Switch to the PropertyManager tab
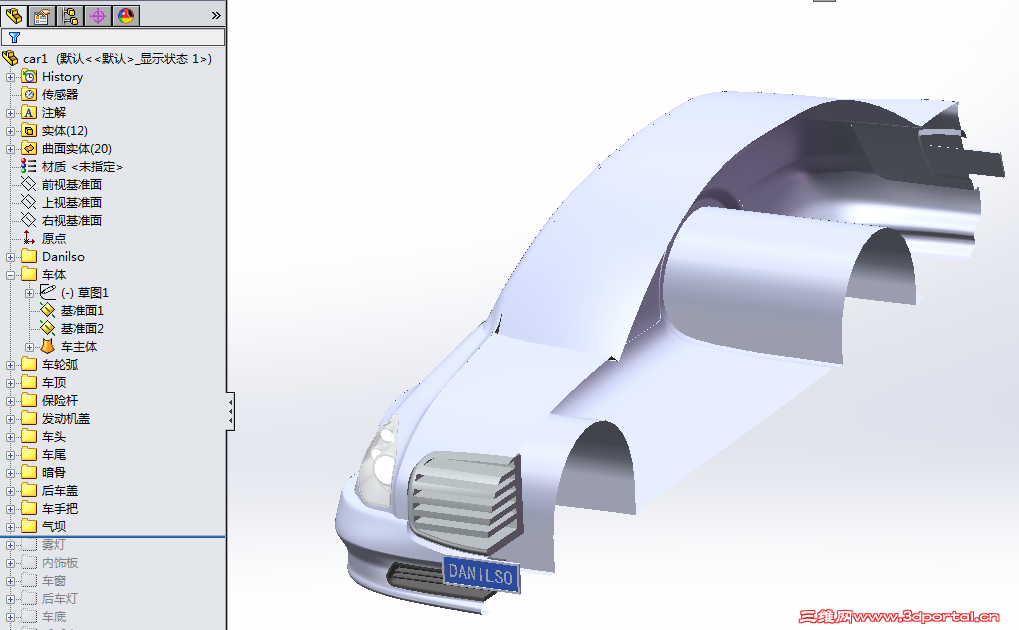The image size is (1019, 630). (42, 15)
